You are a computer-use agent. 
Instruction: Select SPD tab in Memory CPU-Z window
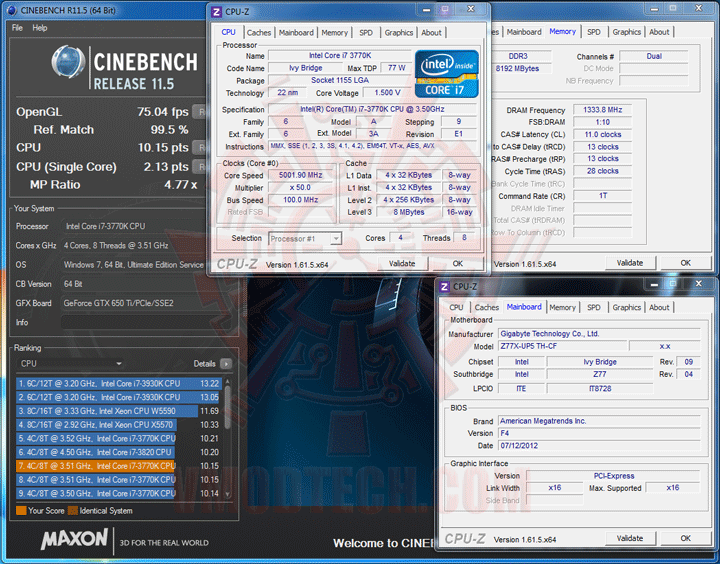coord(594,32)
